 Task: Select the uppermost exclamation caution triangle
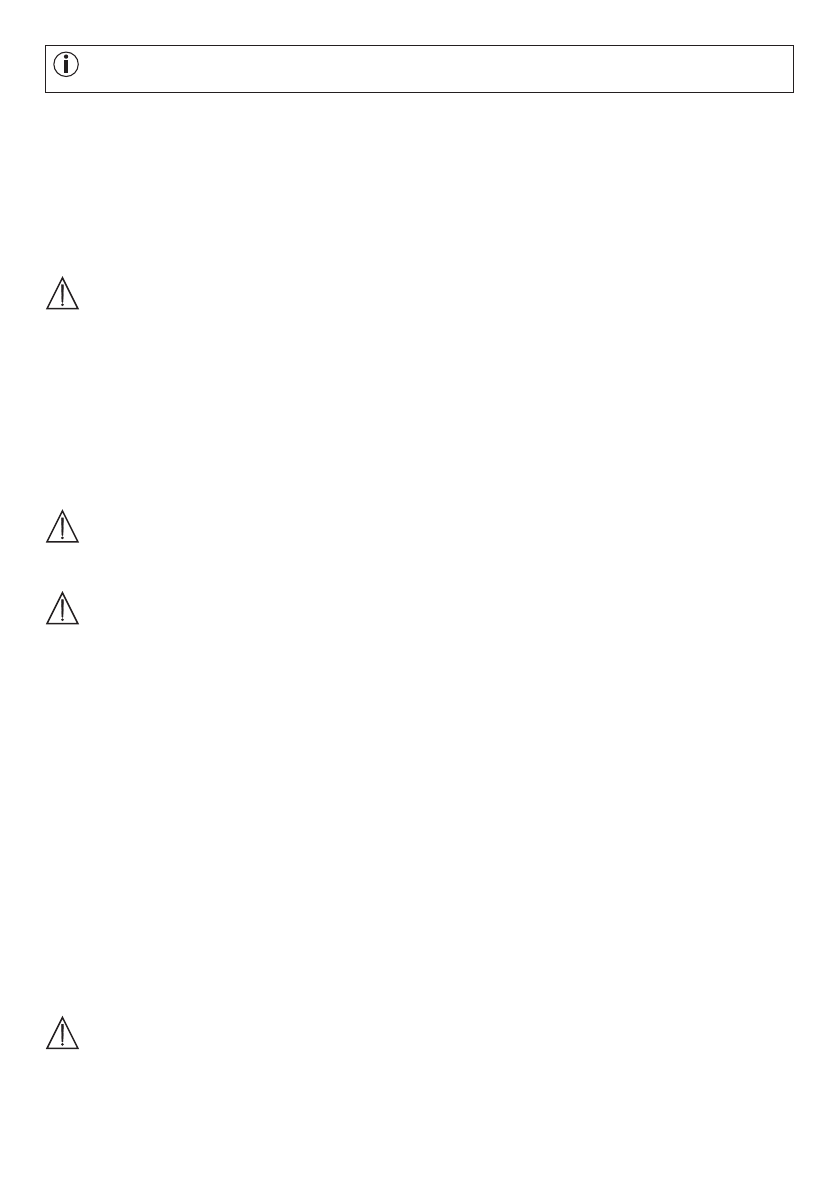tap(62, 293)
